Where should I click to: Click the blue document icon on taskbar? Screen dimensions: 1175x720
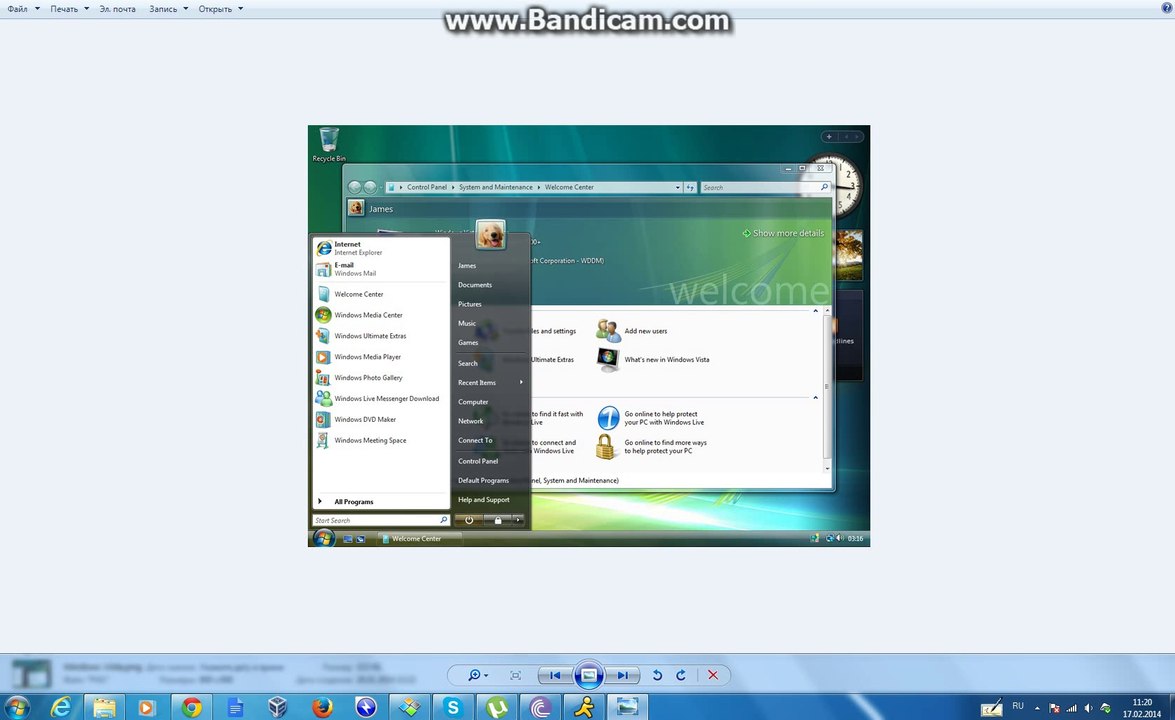235,707
